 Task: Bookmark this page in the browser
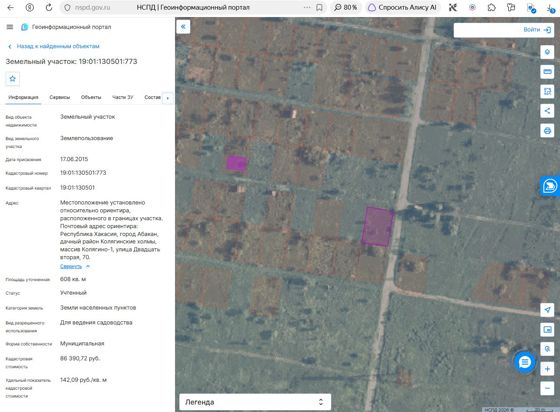pos(319,7)
